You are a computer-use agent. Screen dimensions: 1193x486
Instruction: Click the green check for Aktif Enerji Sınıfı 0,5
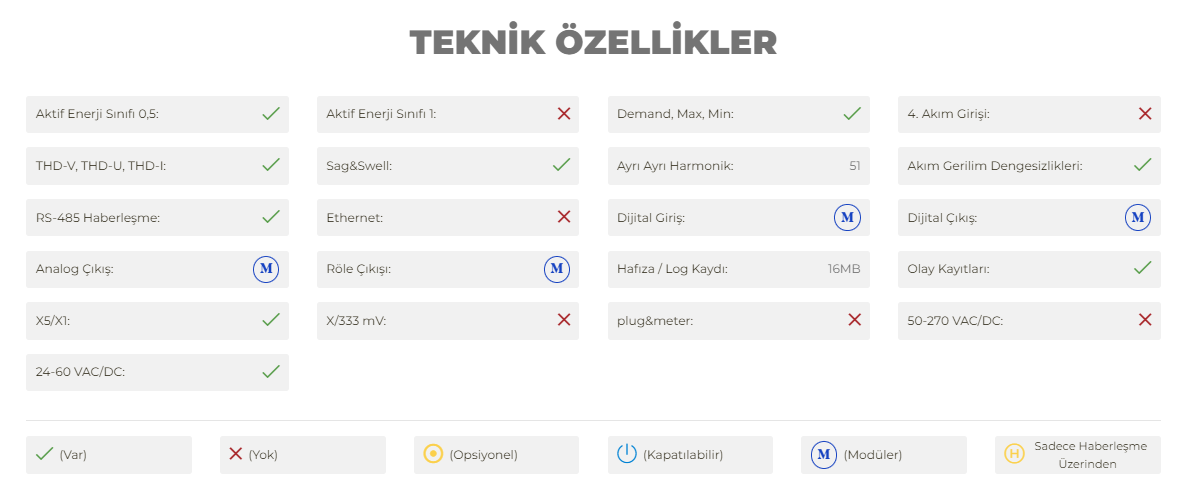click(271, 114)
